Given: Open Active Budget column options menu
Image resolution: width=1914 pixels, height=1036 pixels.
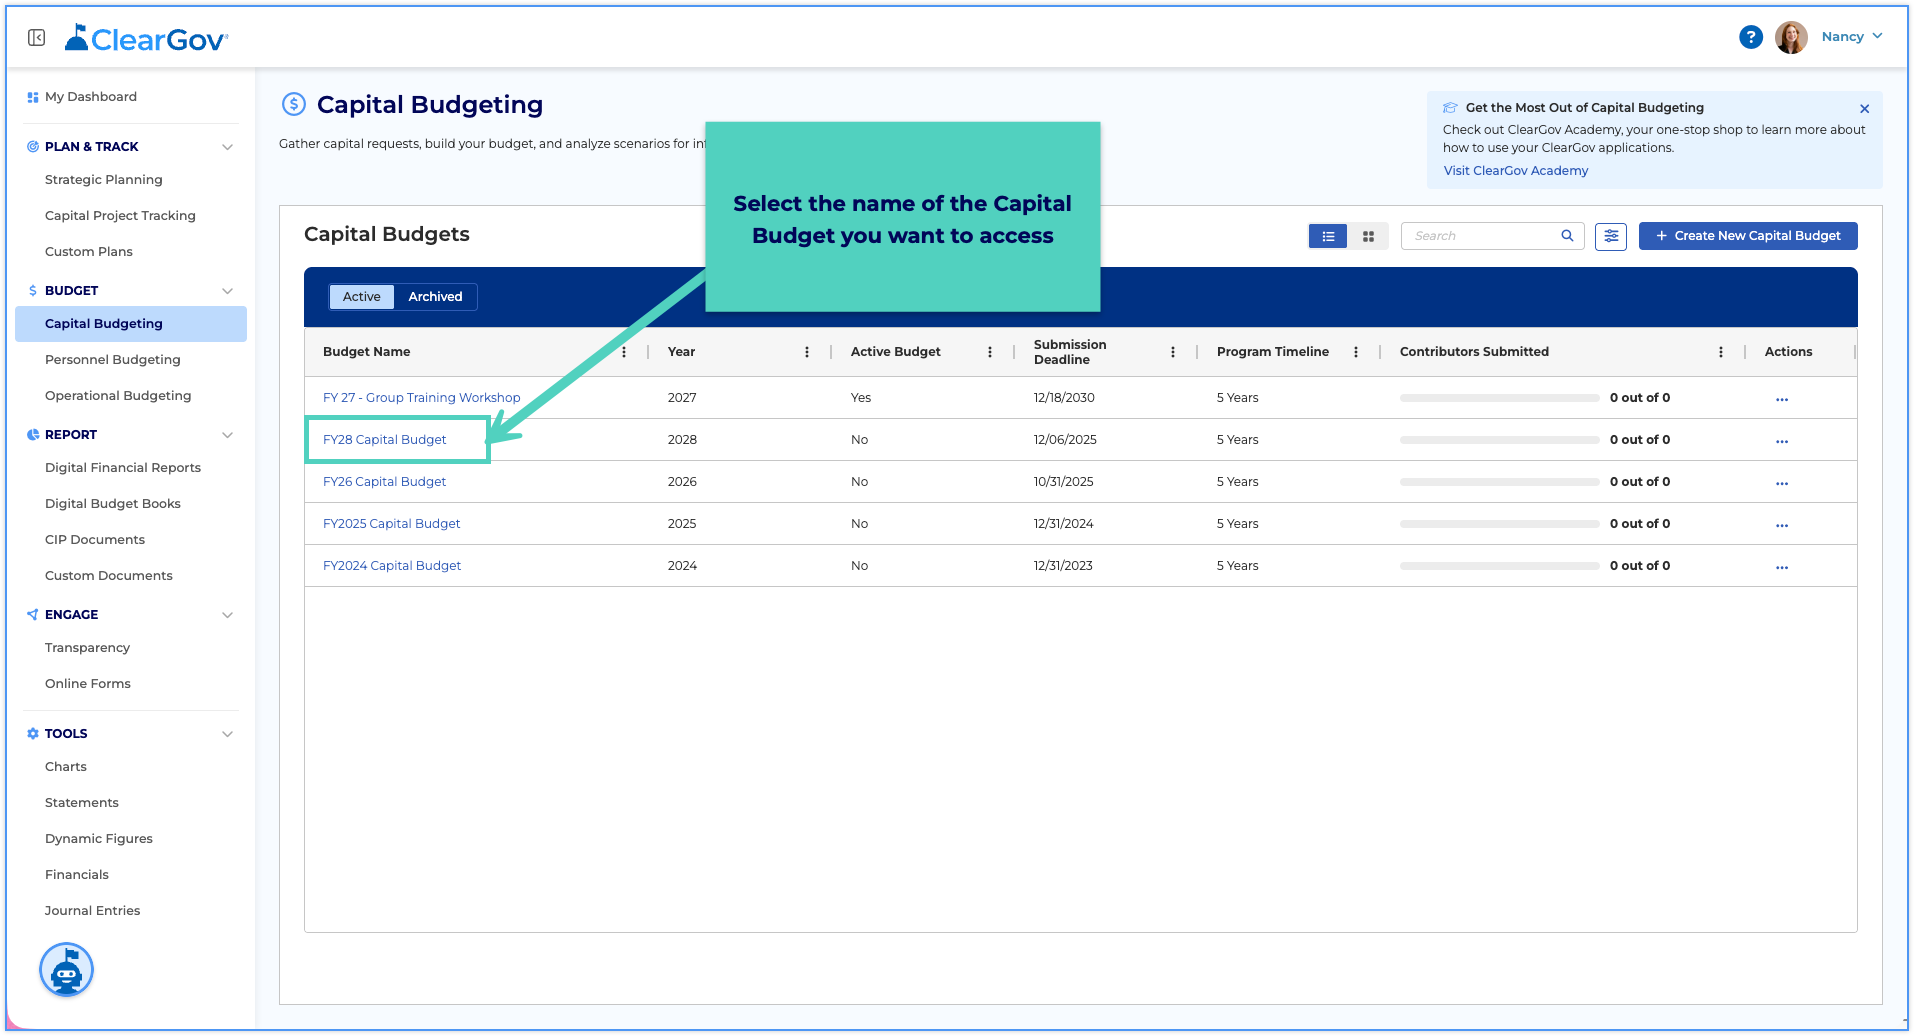Looking at the screenshot, I should [990, 352].
